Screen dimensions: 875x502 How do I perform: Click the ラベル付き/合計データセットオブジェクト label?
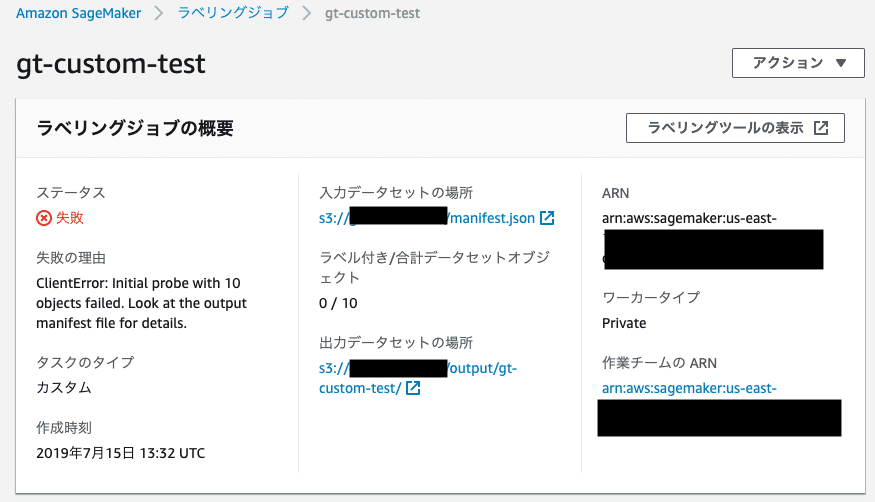pos(434,267)
